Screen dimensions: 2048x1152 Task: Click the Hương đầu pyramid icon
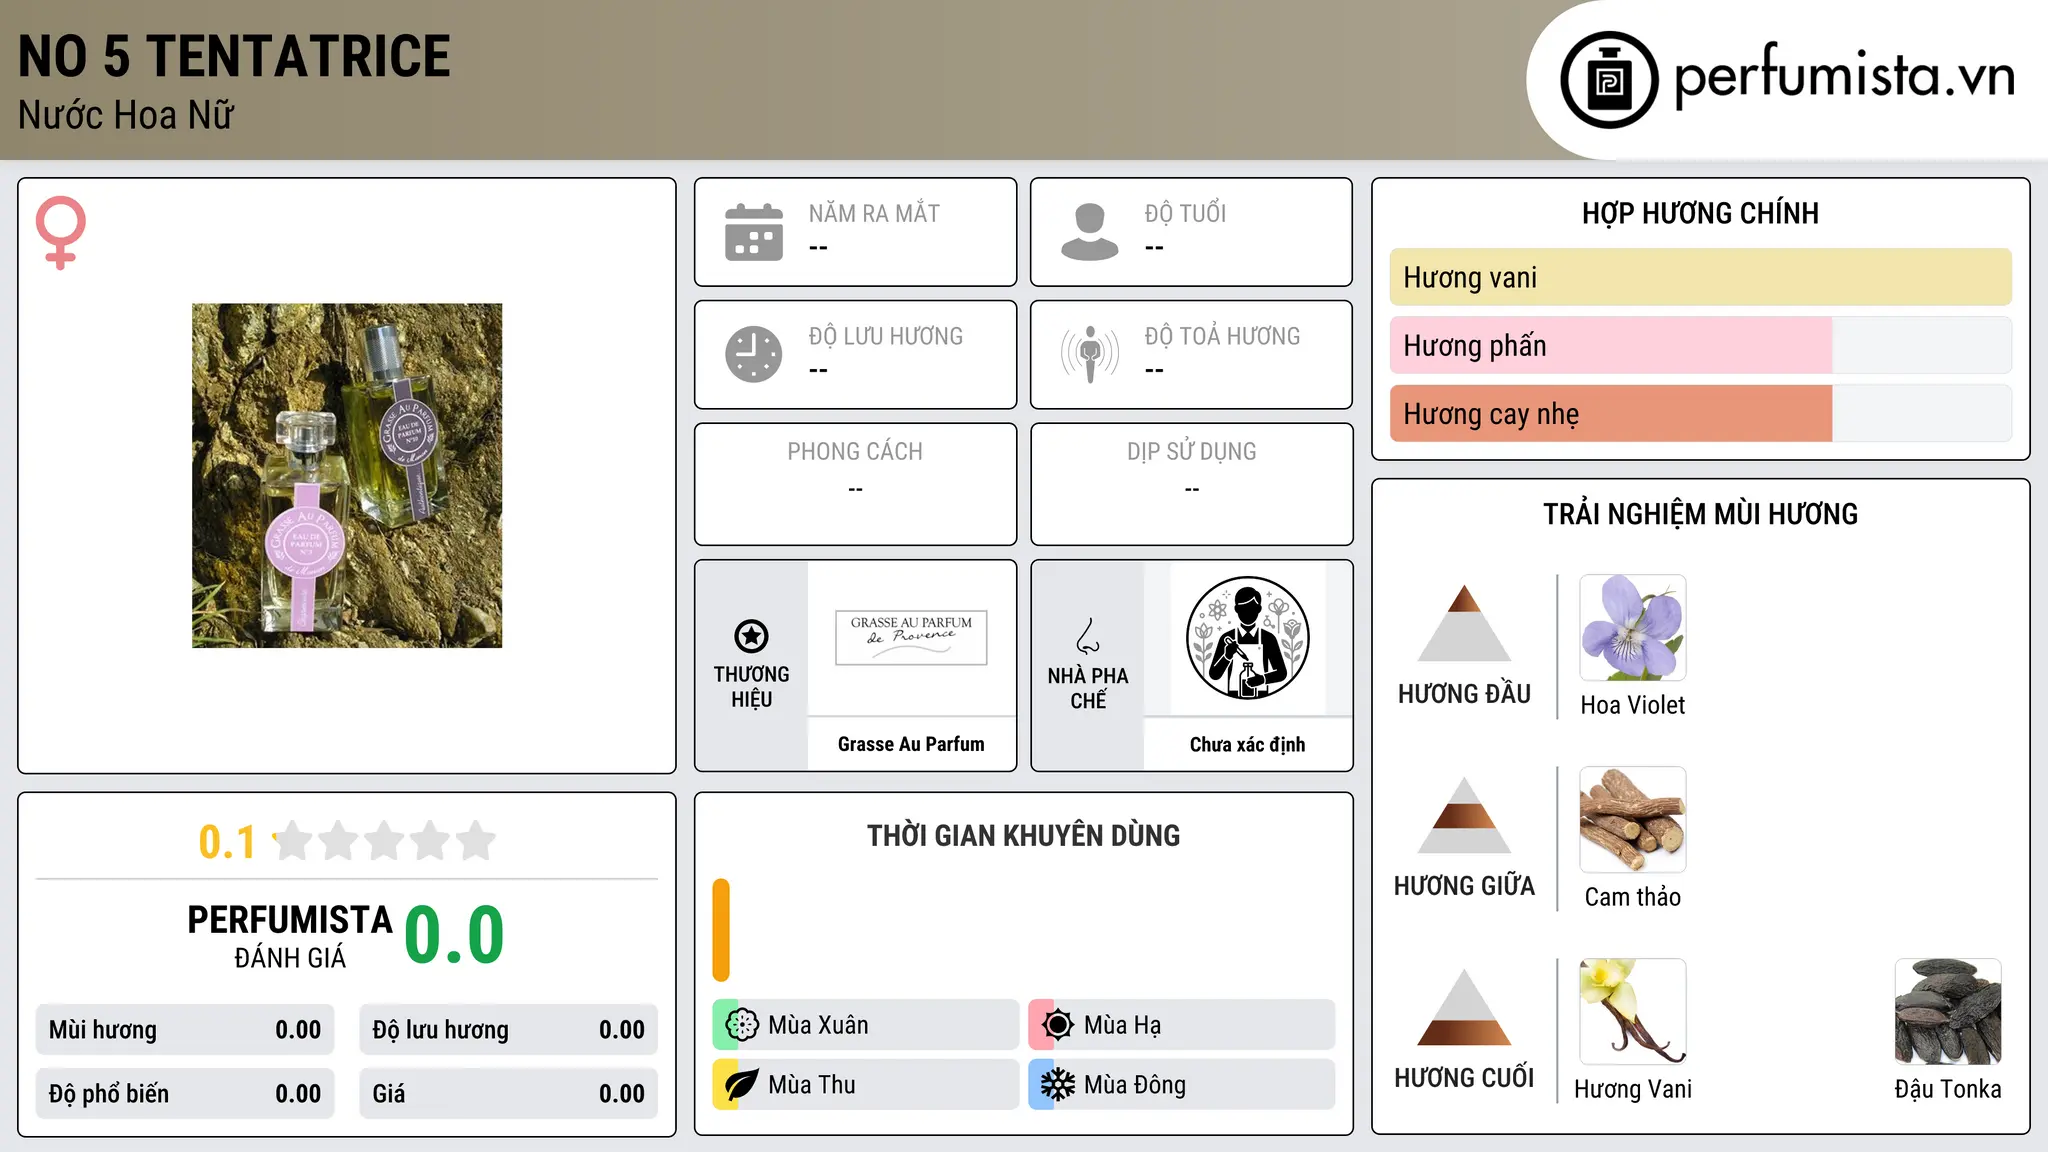pos(1464,623)
